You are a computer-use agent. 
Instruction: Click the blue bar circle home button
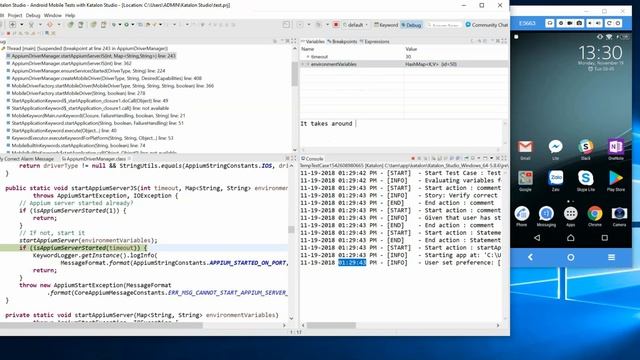[x=571, y=257]
